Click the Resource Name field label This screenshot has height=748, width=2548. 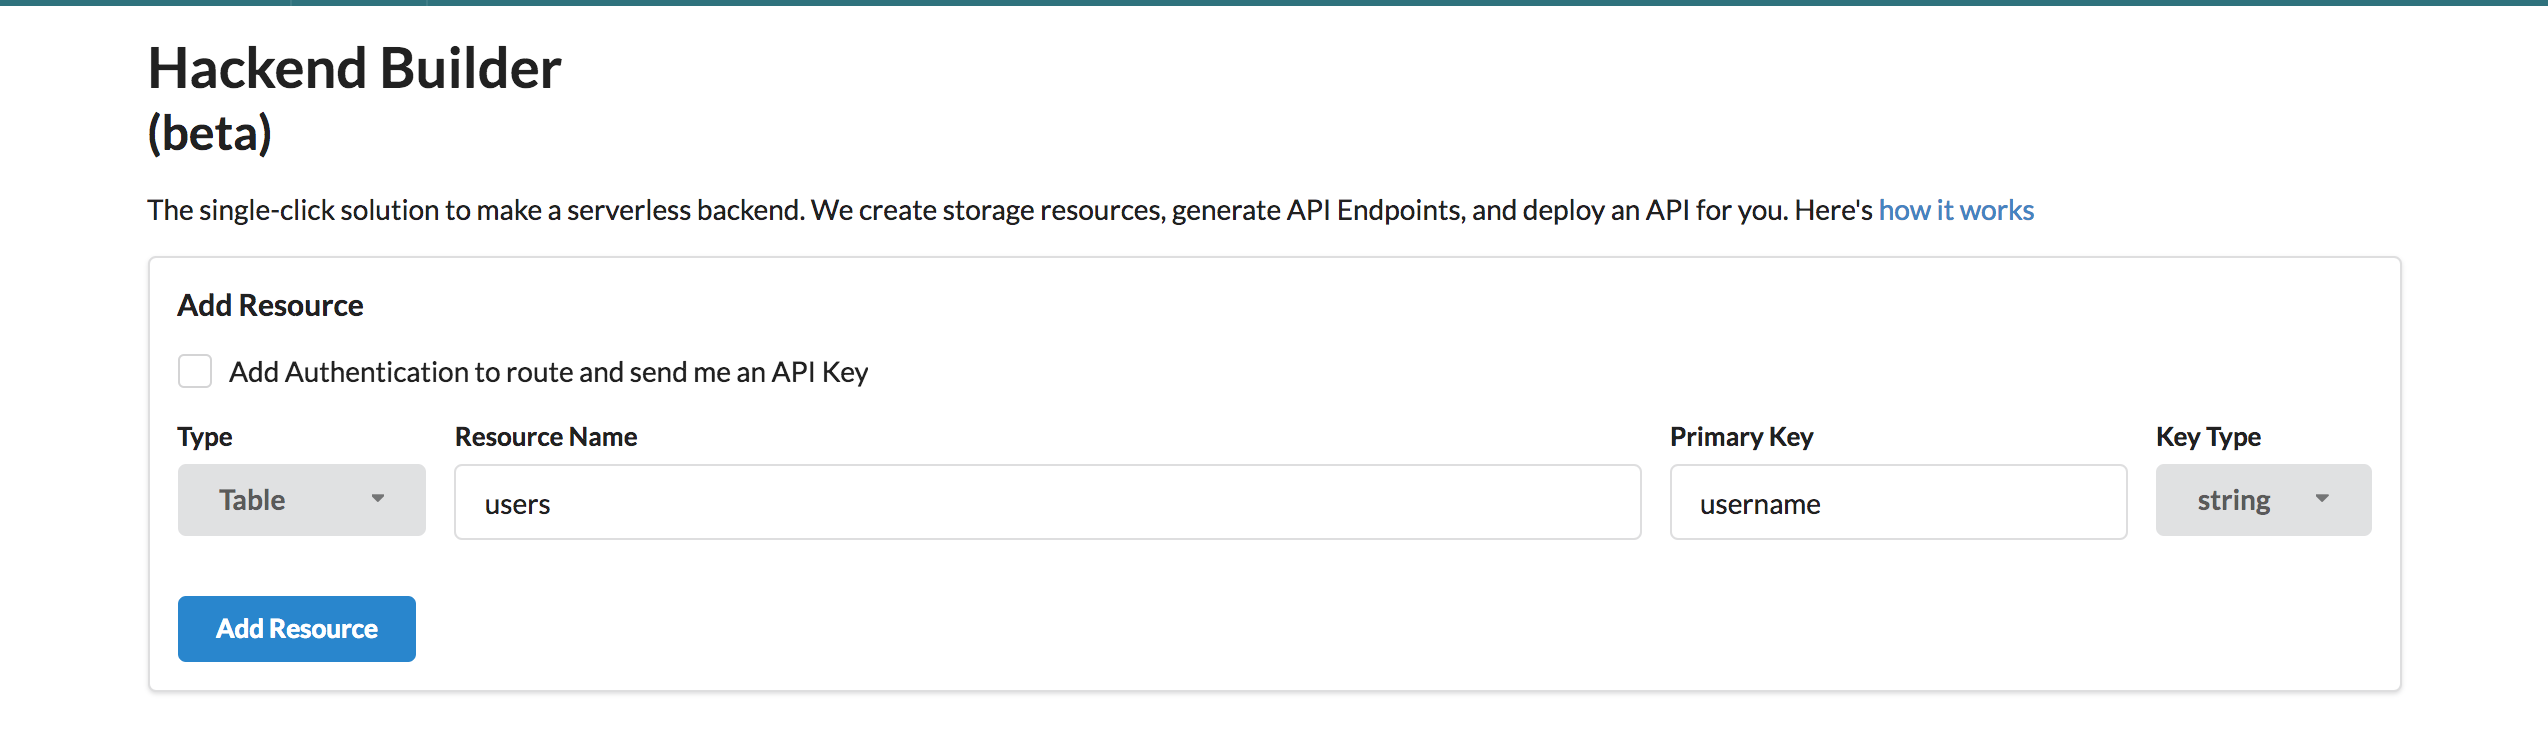[x=546, y=437]
